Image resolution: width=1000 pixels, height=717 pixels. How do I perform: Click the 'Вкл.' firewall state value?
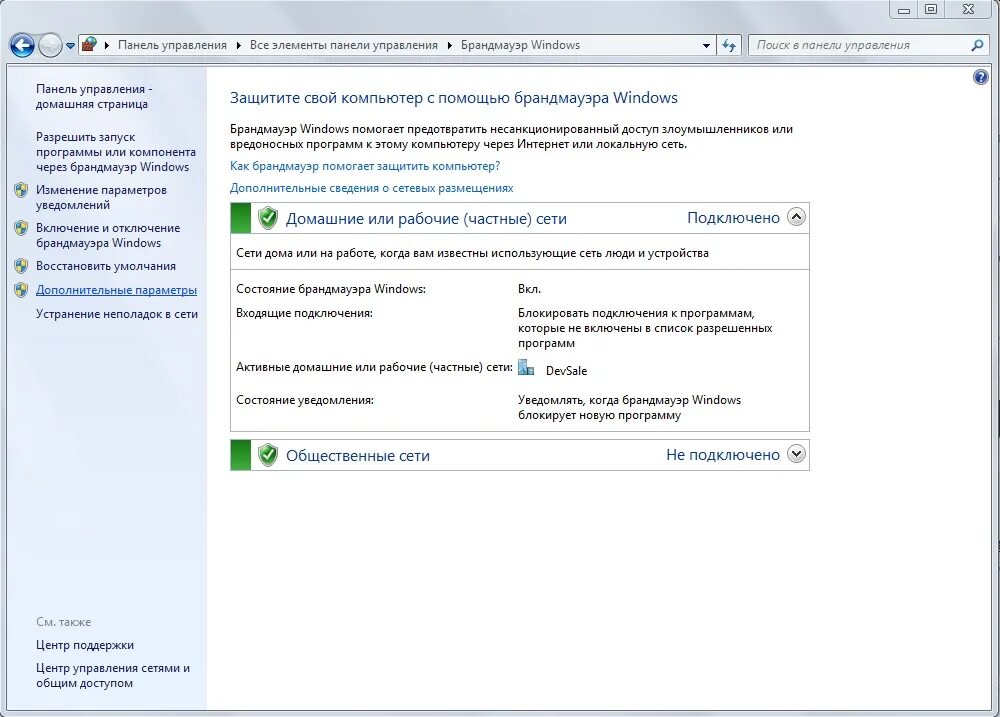click(529, 289)
